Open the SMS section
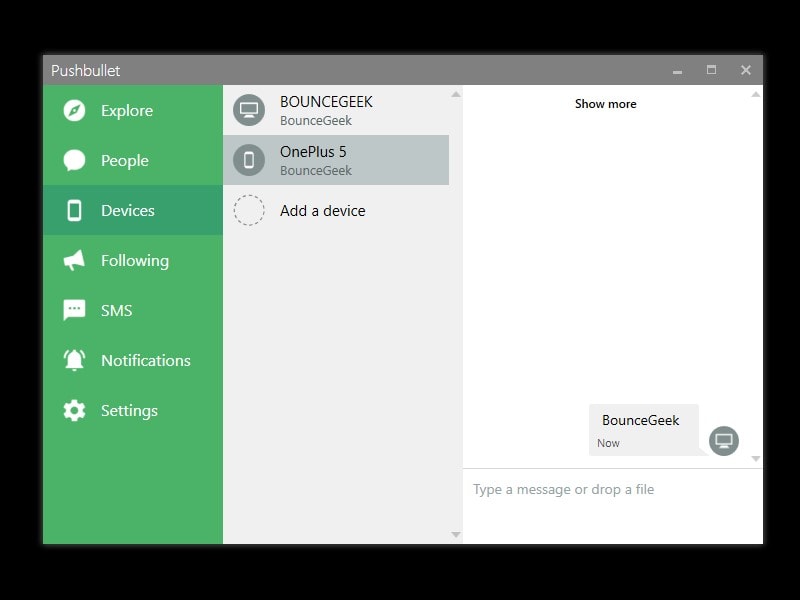Screen dimensions: 800x600 point(133,310)
